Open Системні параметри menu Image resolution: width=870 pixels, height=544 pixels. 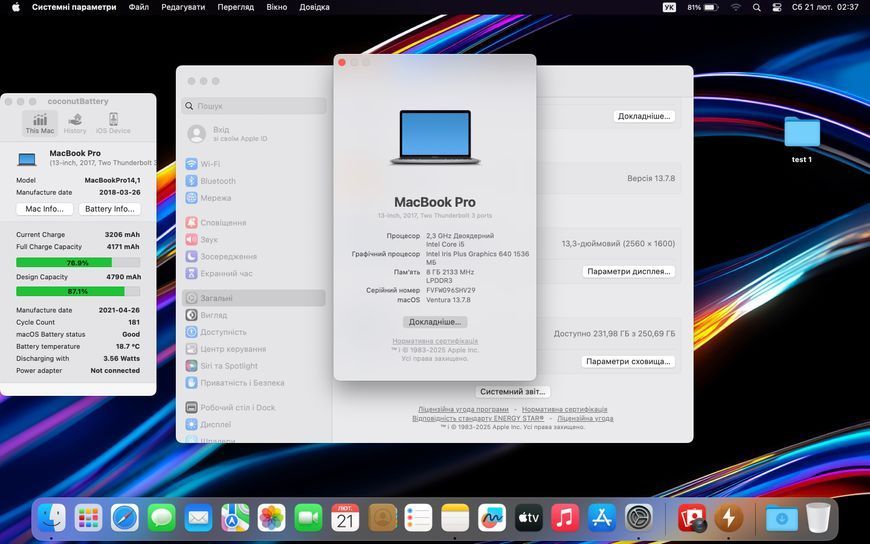pos(74,7)
